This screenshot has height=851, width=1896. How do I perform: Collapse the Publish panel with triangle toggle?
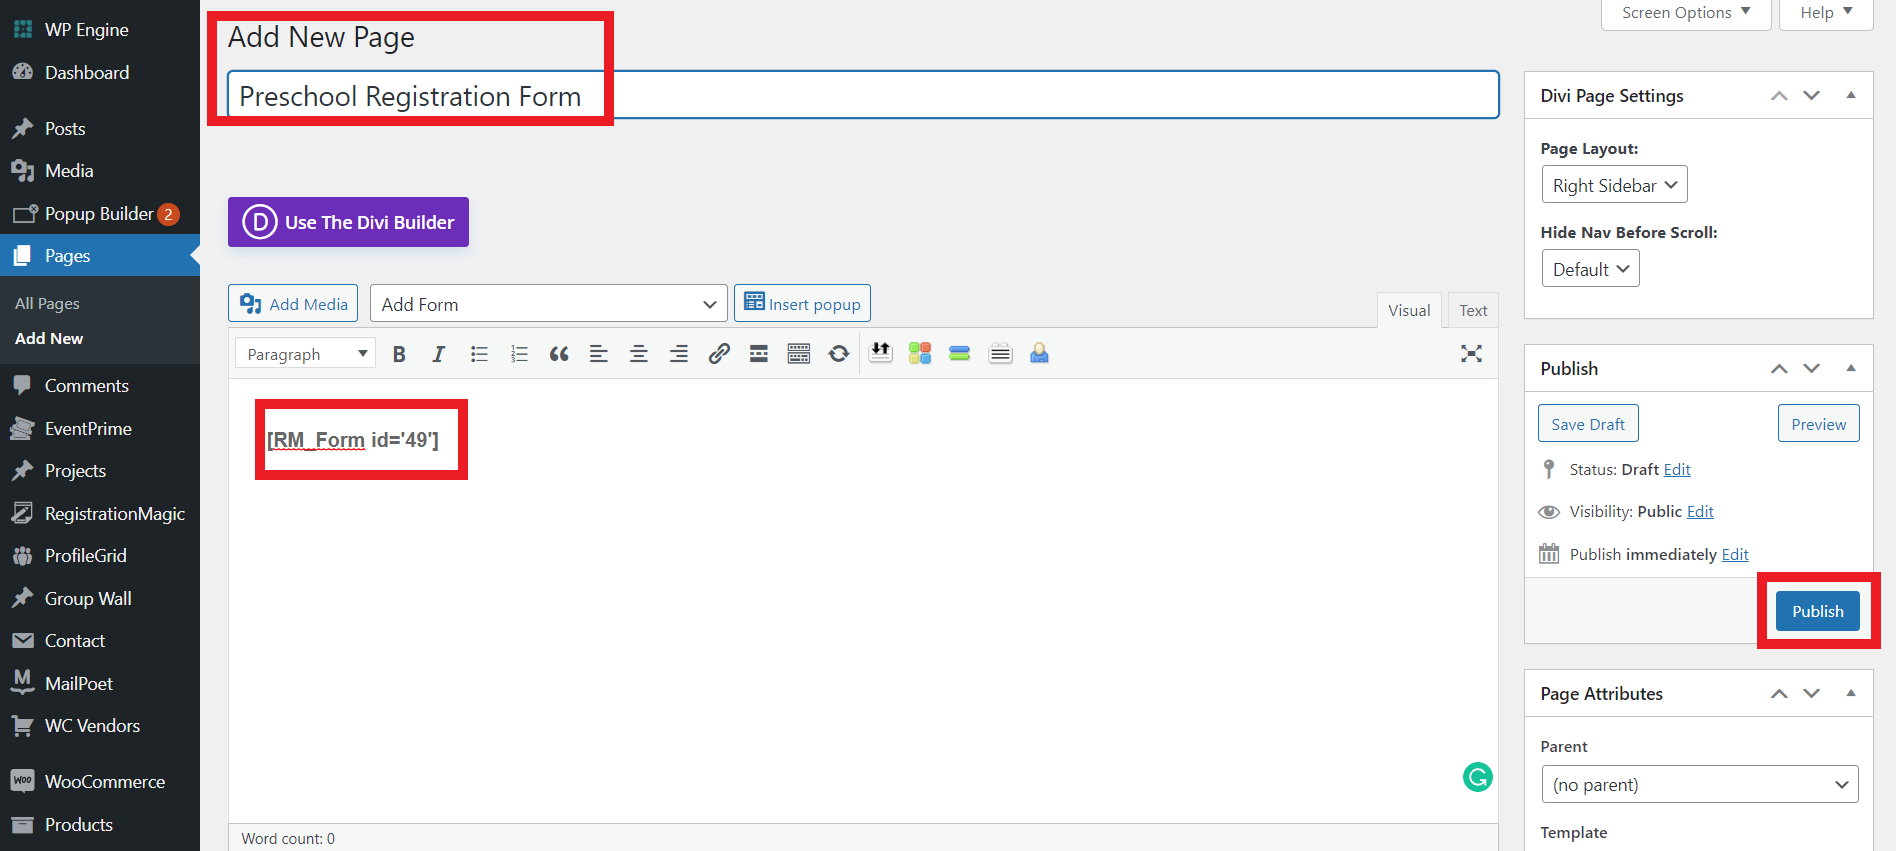click(x=1851, y=368)
